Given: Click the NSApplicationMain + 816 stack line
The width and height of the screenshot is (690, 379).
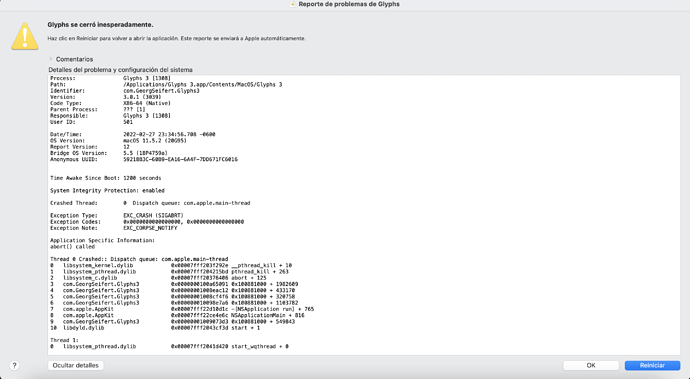Looking at the screenshot, I should click(x=177, y=315).
